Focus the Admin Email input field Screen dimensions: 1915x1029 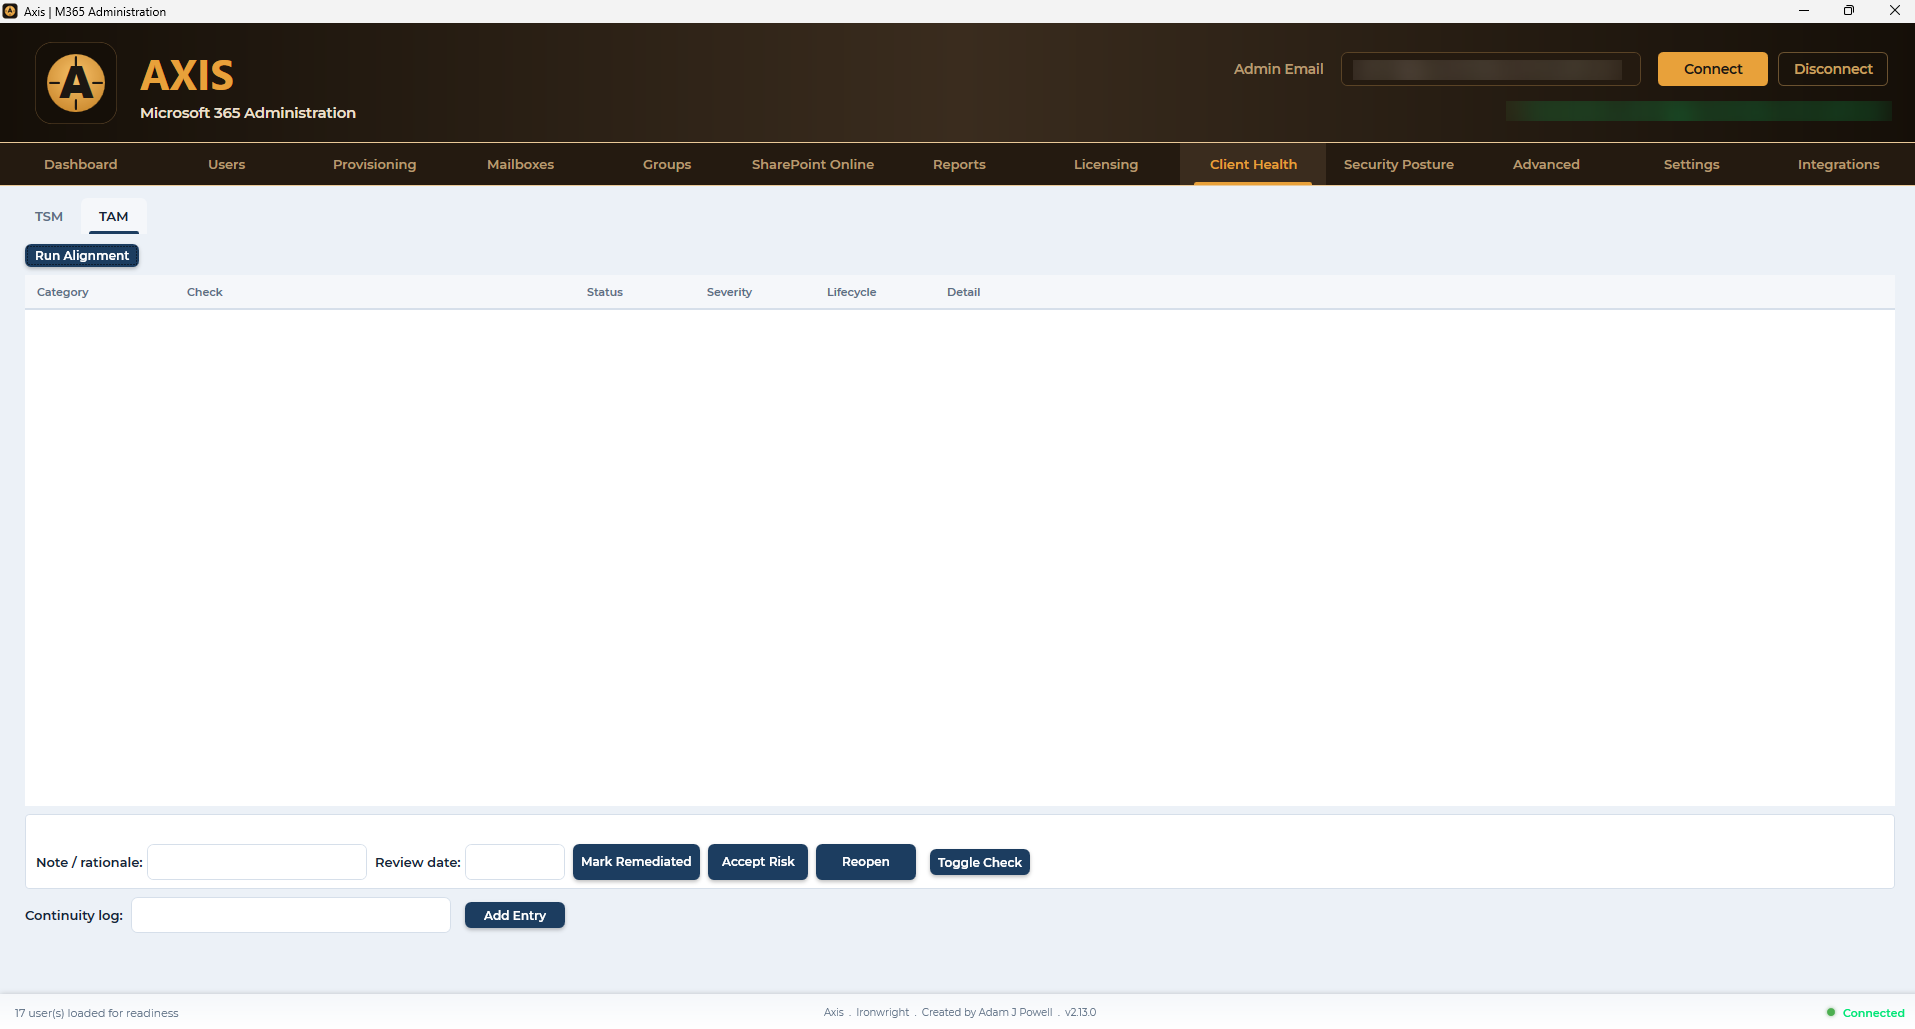pyautogui.click(x=1490, y=69)
